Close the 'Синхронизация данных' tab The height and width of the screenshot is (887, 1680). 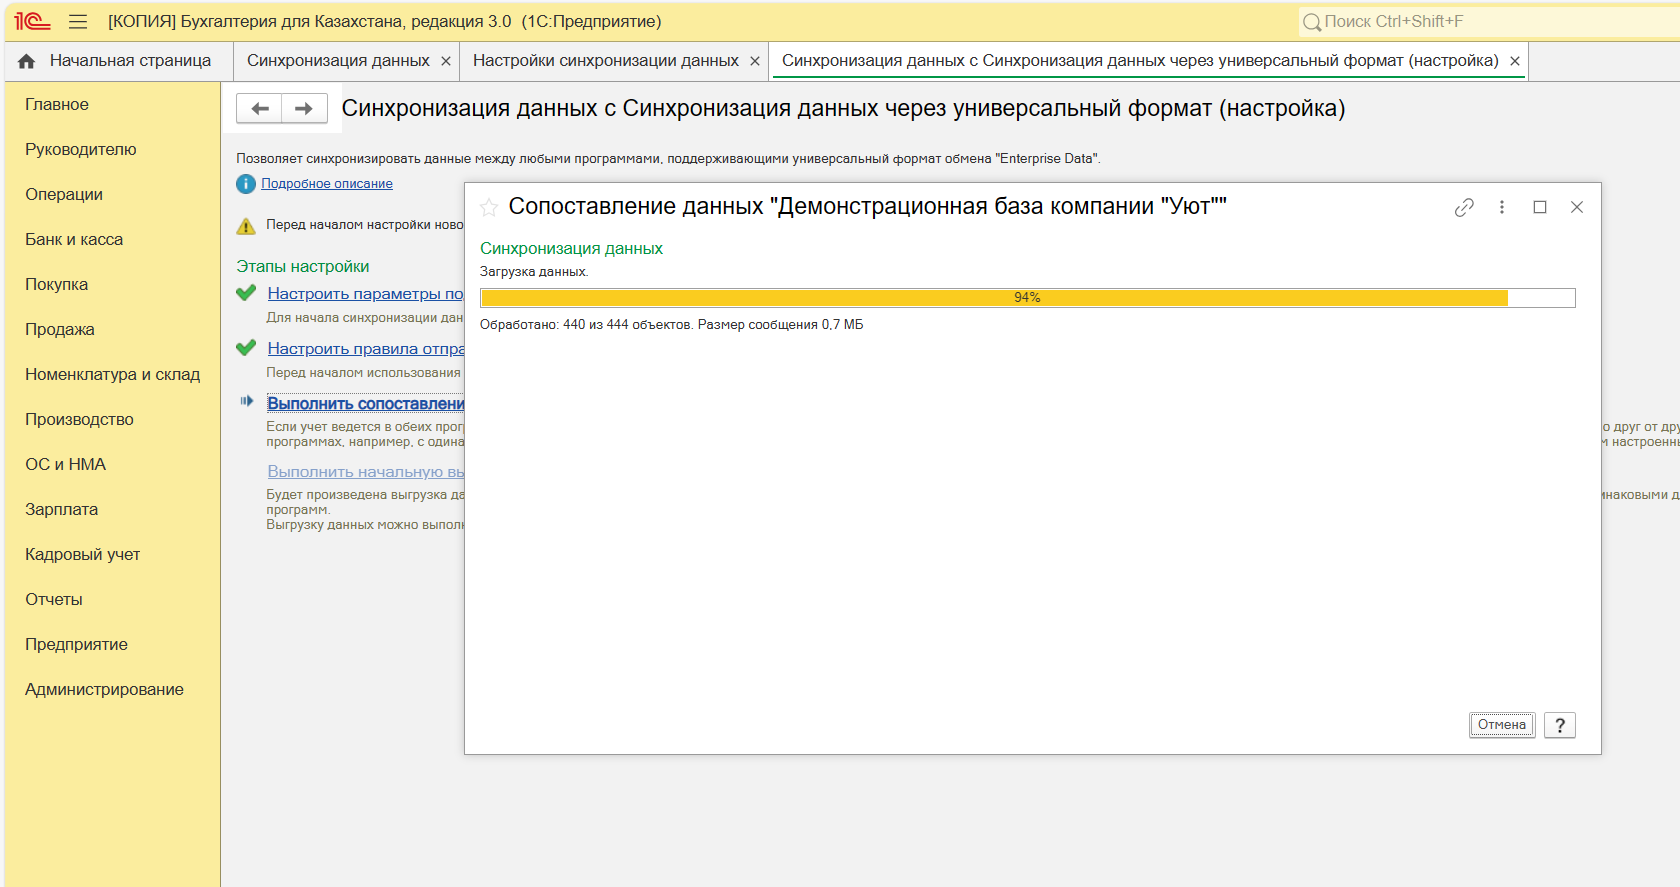446,61
